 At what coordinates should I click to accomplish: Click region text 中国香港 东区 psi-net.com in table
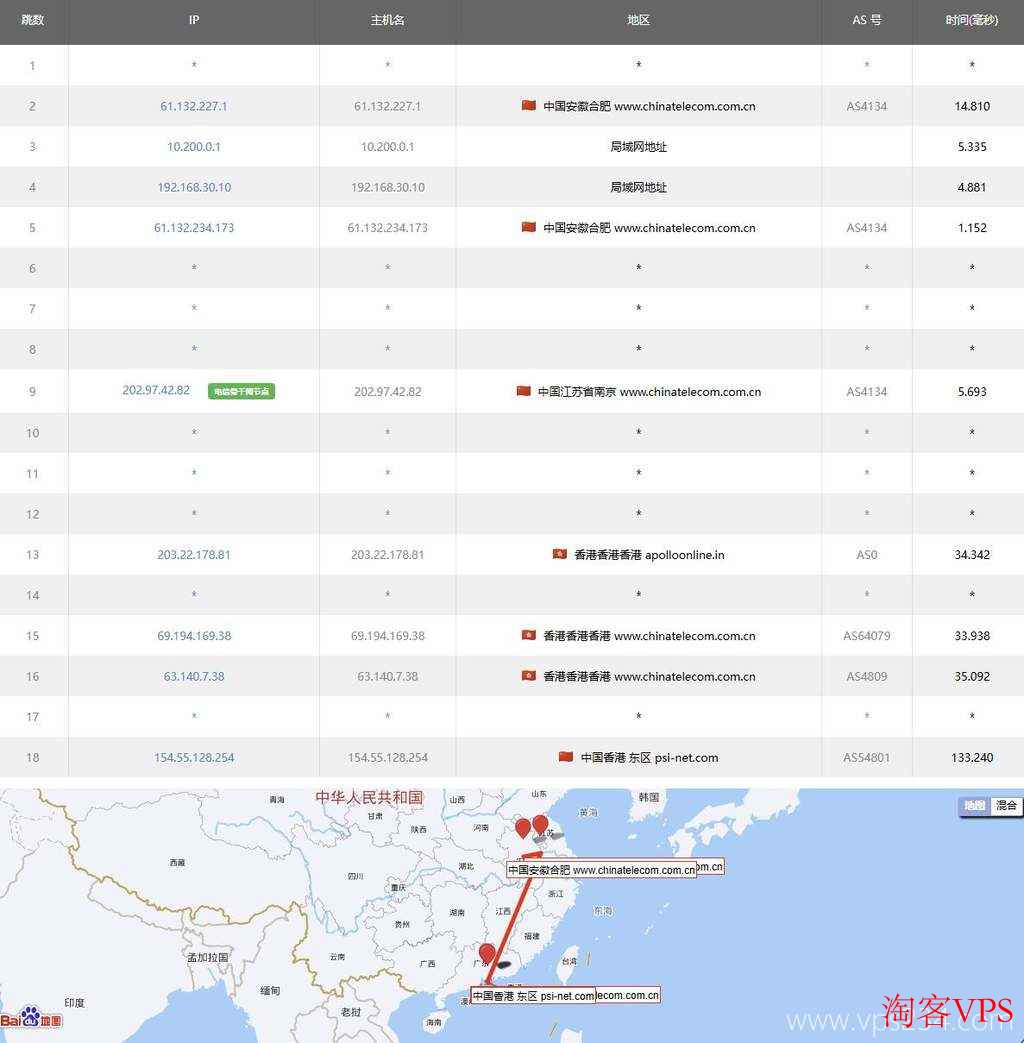point(649,757)
